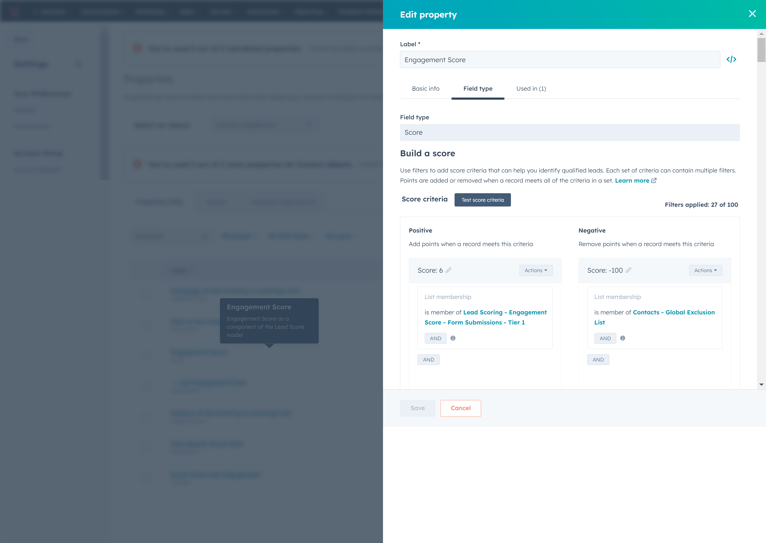Open Contacts Global Exclusion List link
Viewport: 766px width, 543px height.
[x=655, y=317]
